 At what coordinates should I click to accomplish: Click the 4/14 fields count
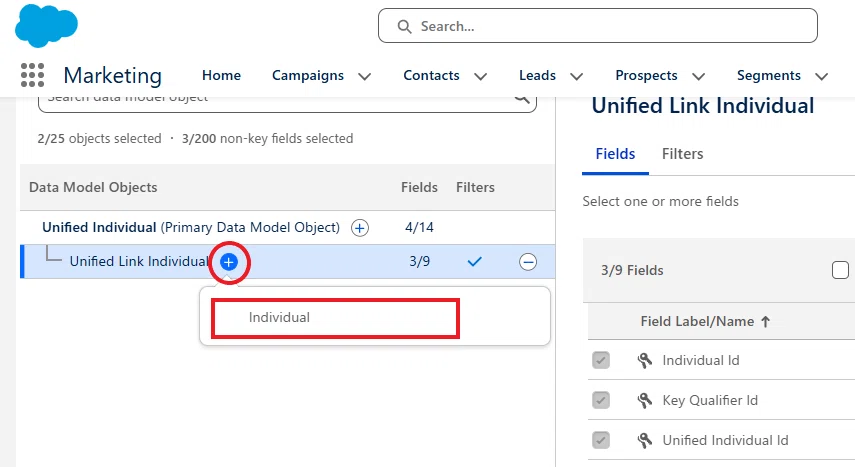pos(419,227)
